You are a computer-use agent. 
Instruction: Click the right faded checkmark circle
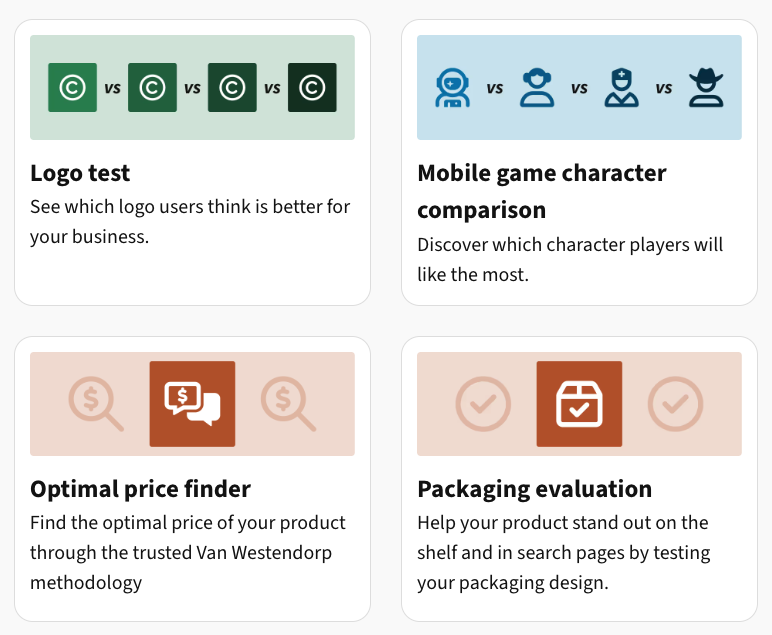point(676,404)
